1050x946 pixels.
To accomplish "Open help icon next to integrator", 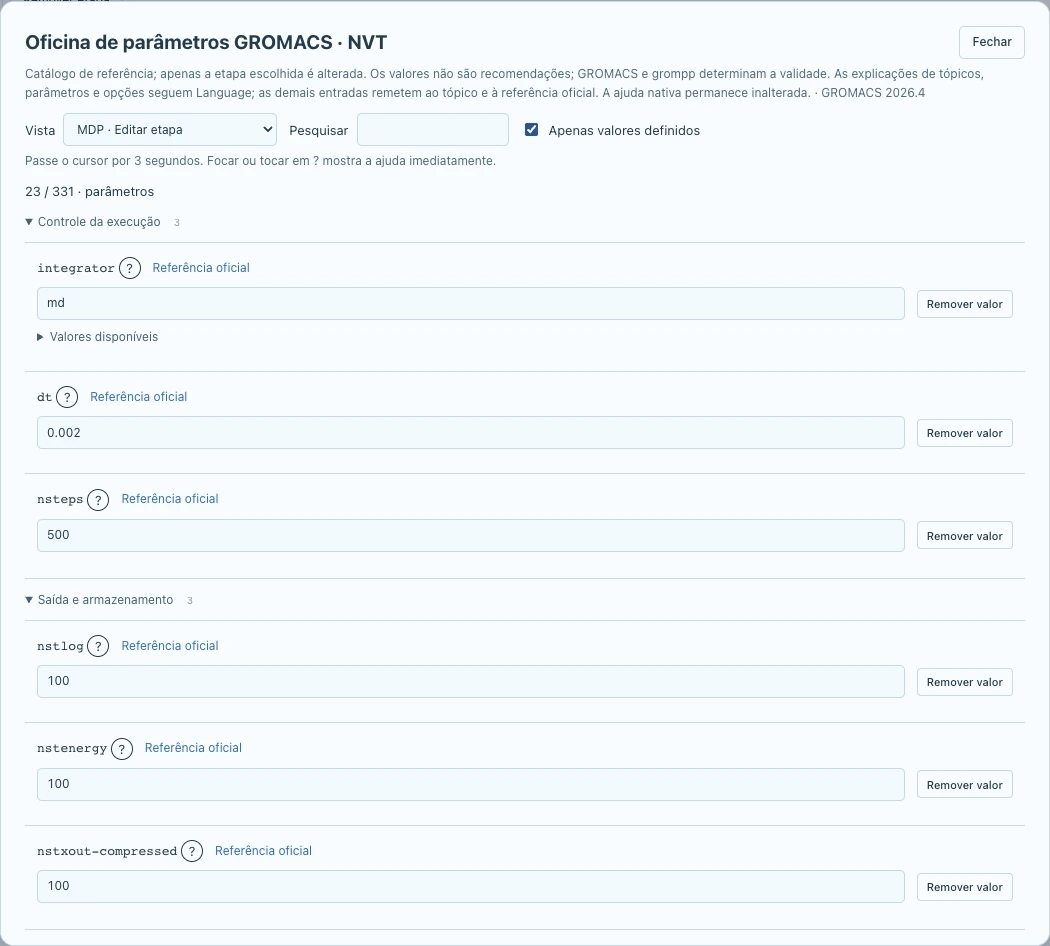I will tap(130, 268).
